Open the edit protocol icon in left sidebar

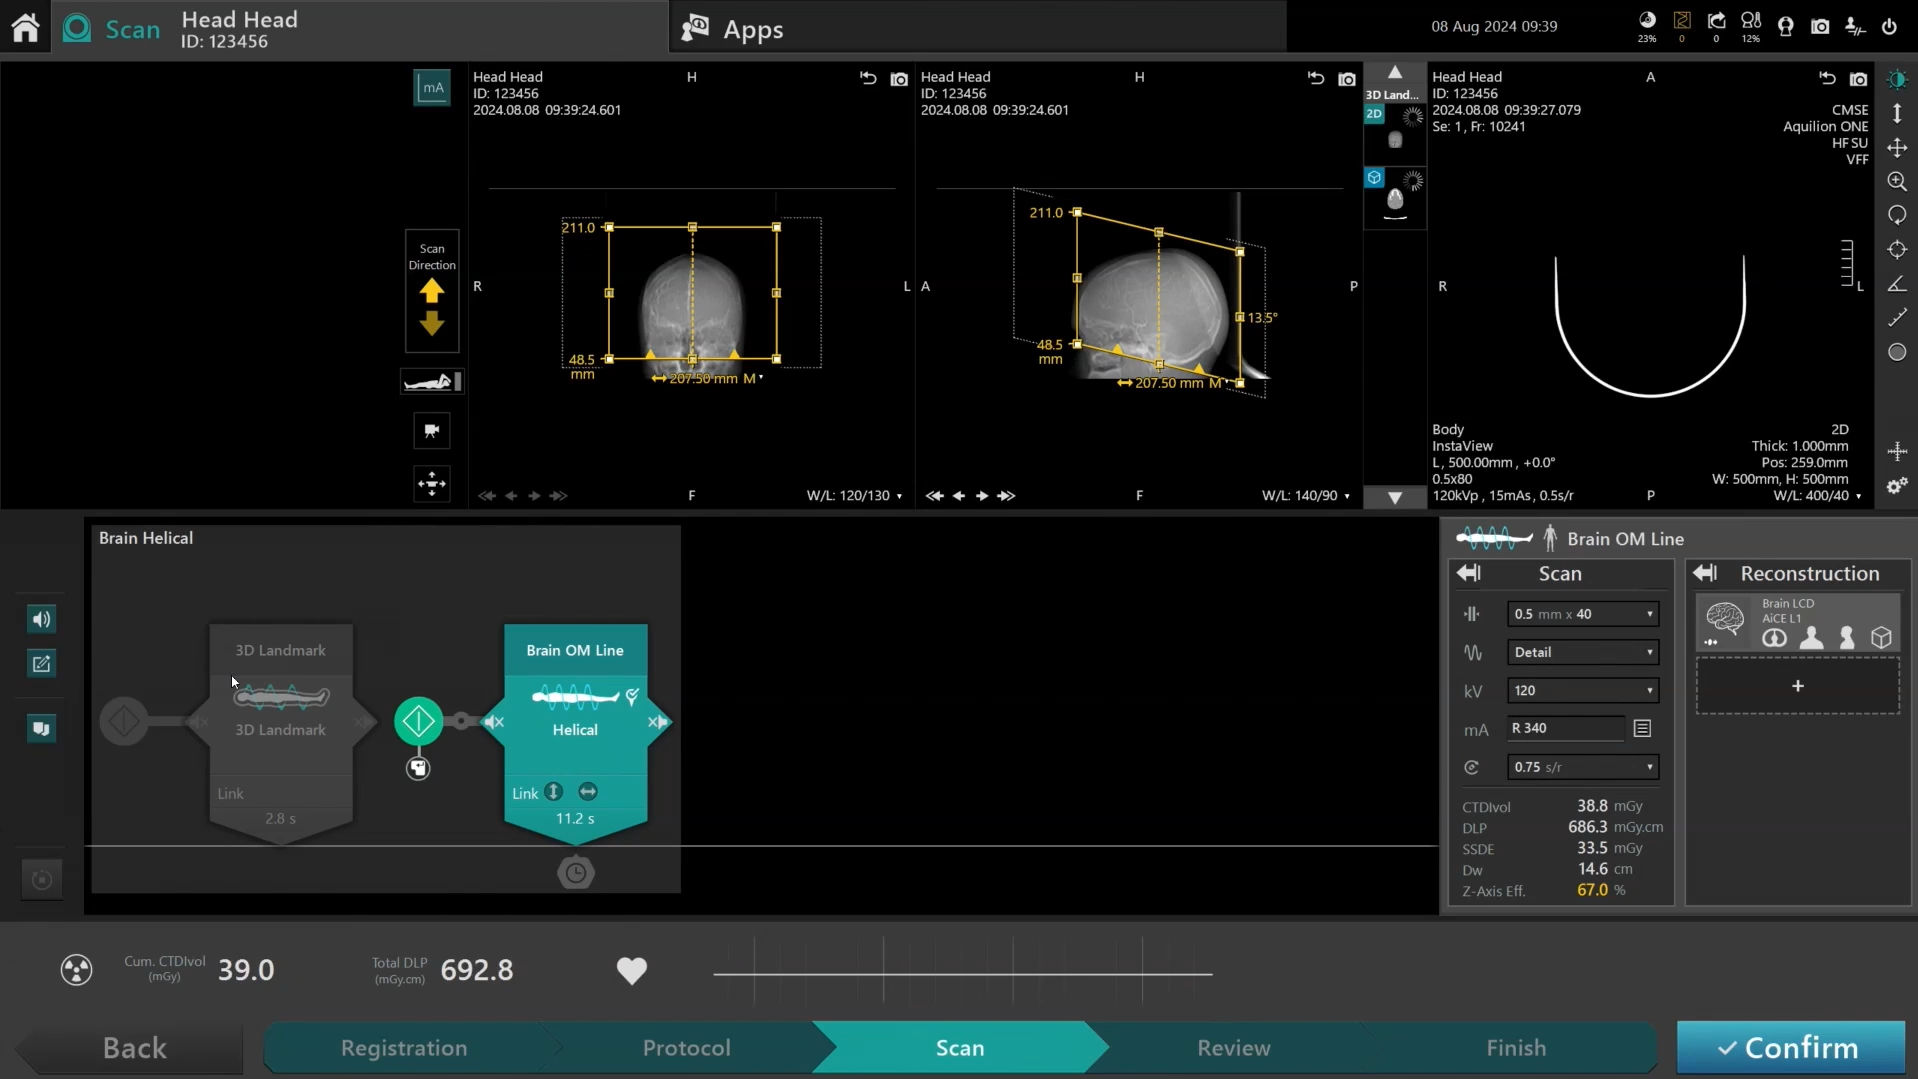(41, 664)
